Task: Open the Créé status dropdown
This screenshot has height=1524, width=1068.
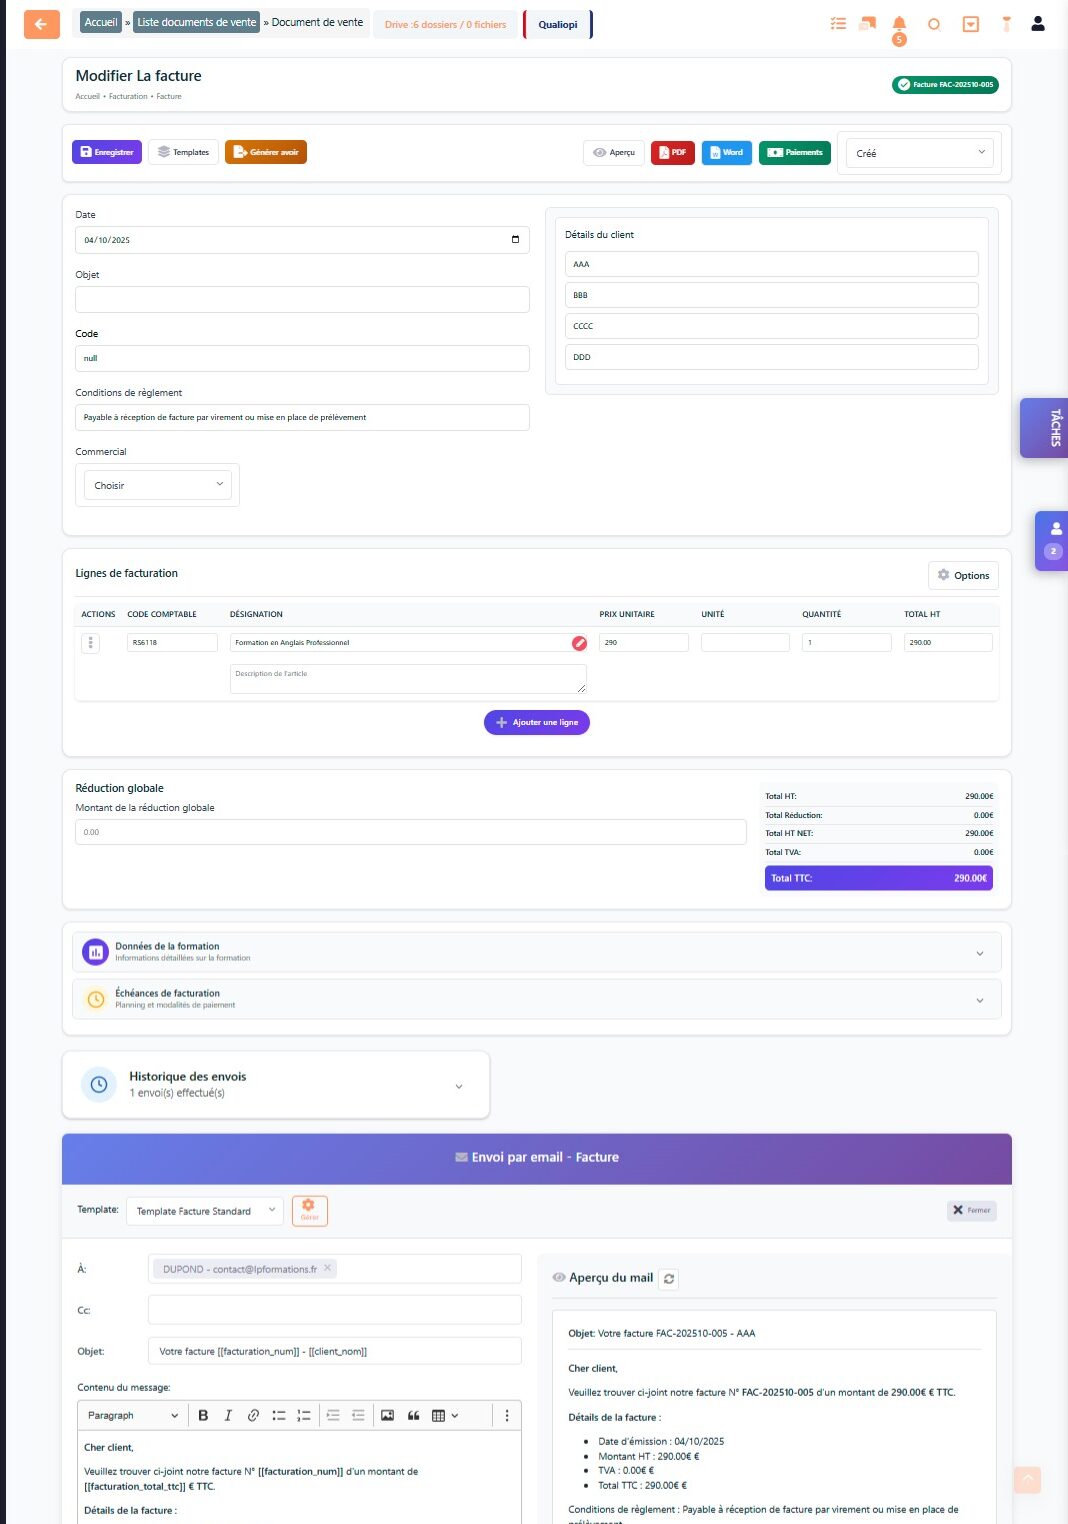Action: tap(920, 153)
